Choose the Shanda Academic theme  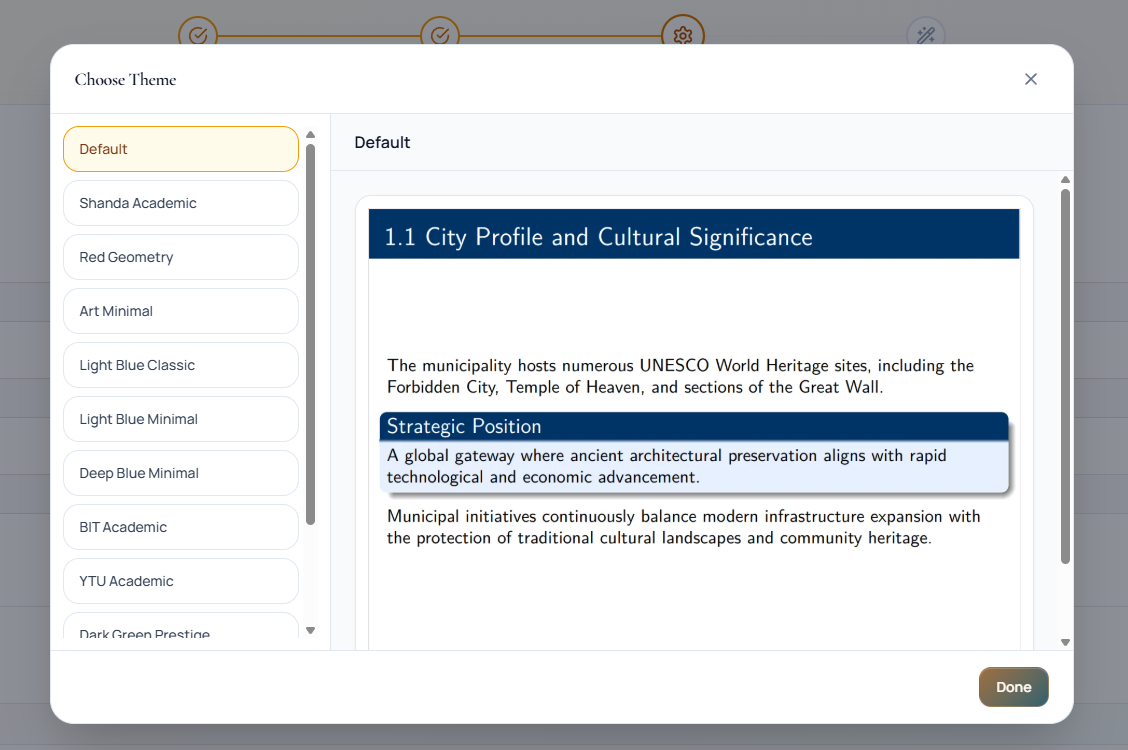pos(180,203)
